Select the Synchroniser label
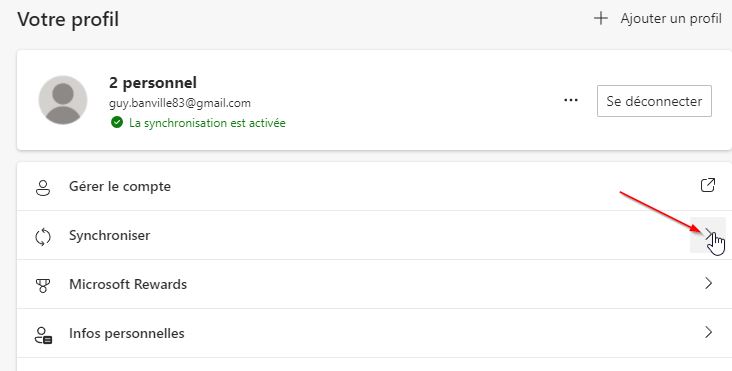This screenshot has height=371, width=732. (110, 235)
